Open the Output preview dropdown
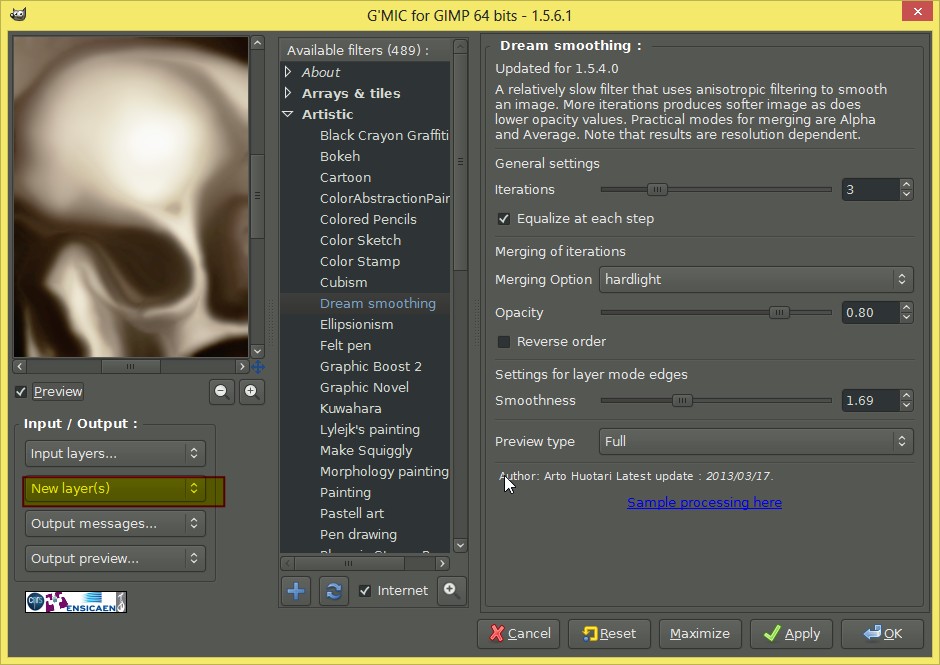Screen dimensions: 940x665 tap(115, 559)
